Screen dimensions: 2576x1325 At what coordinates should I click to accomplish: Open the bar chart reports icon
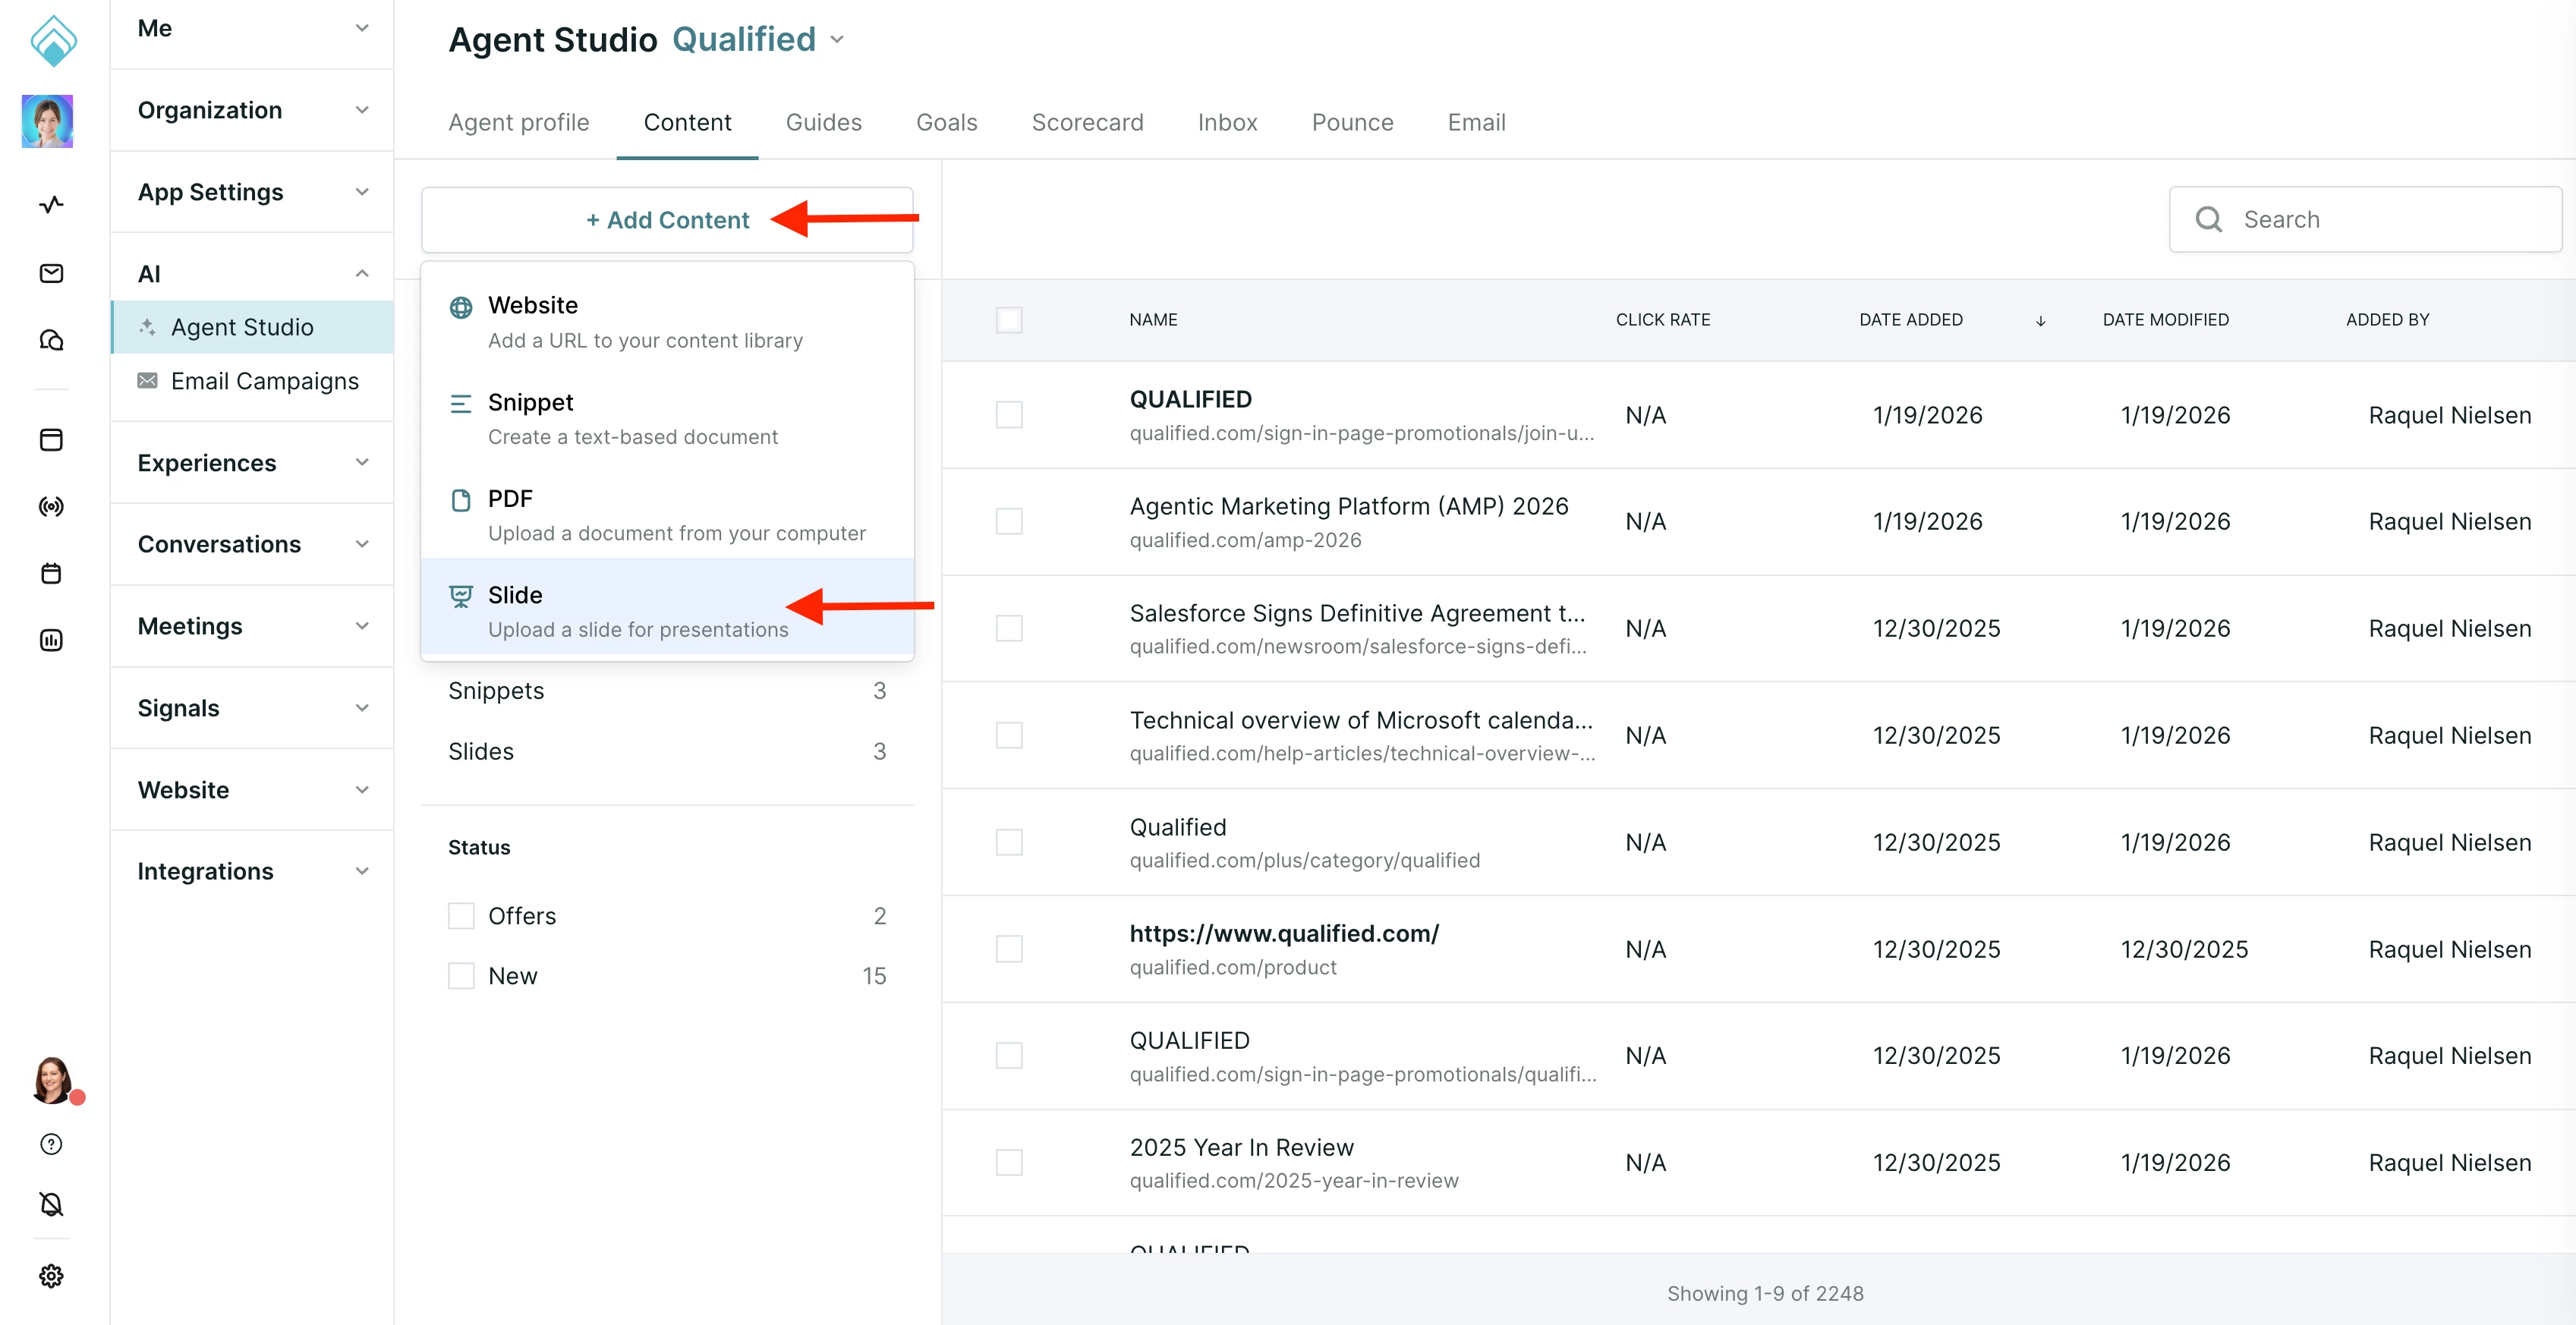(51, 640)
